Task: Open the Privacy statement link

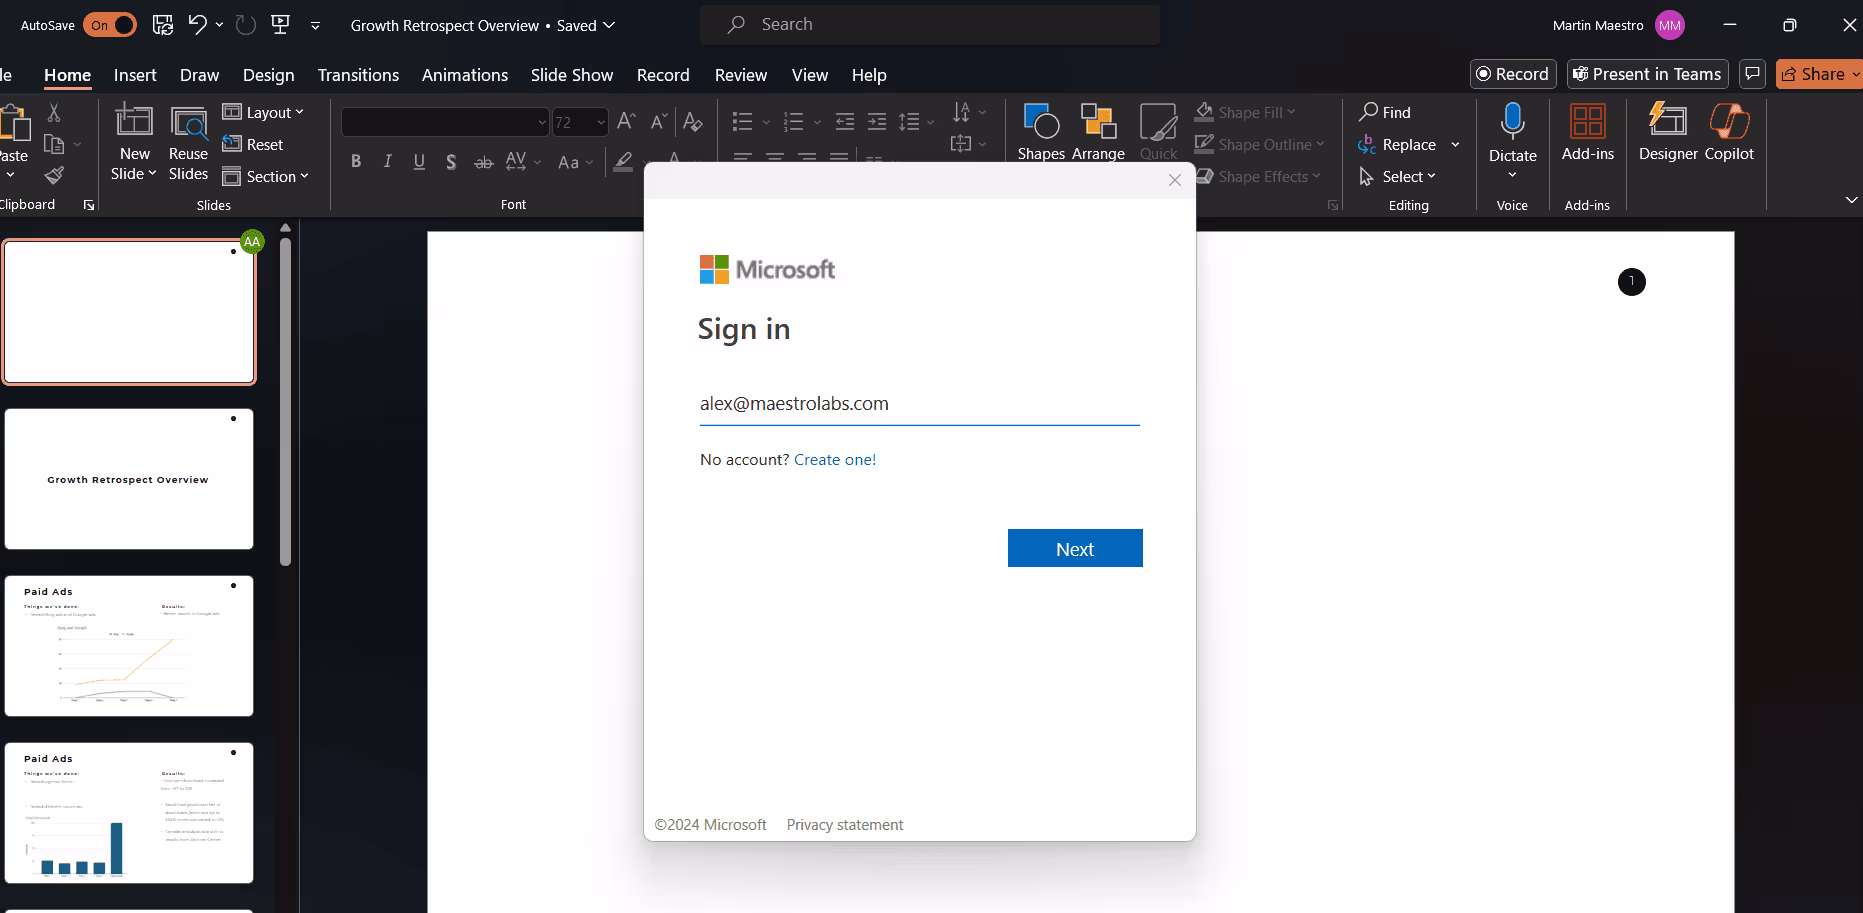Action: (844, 825)
